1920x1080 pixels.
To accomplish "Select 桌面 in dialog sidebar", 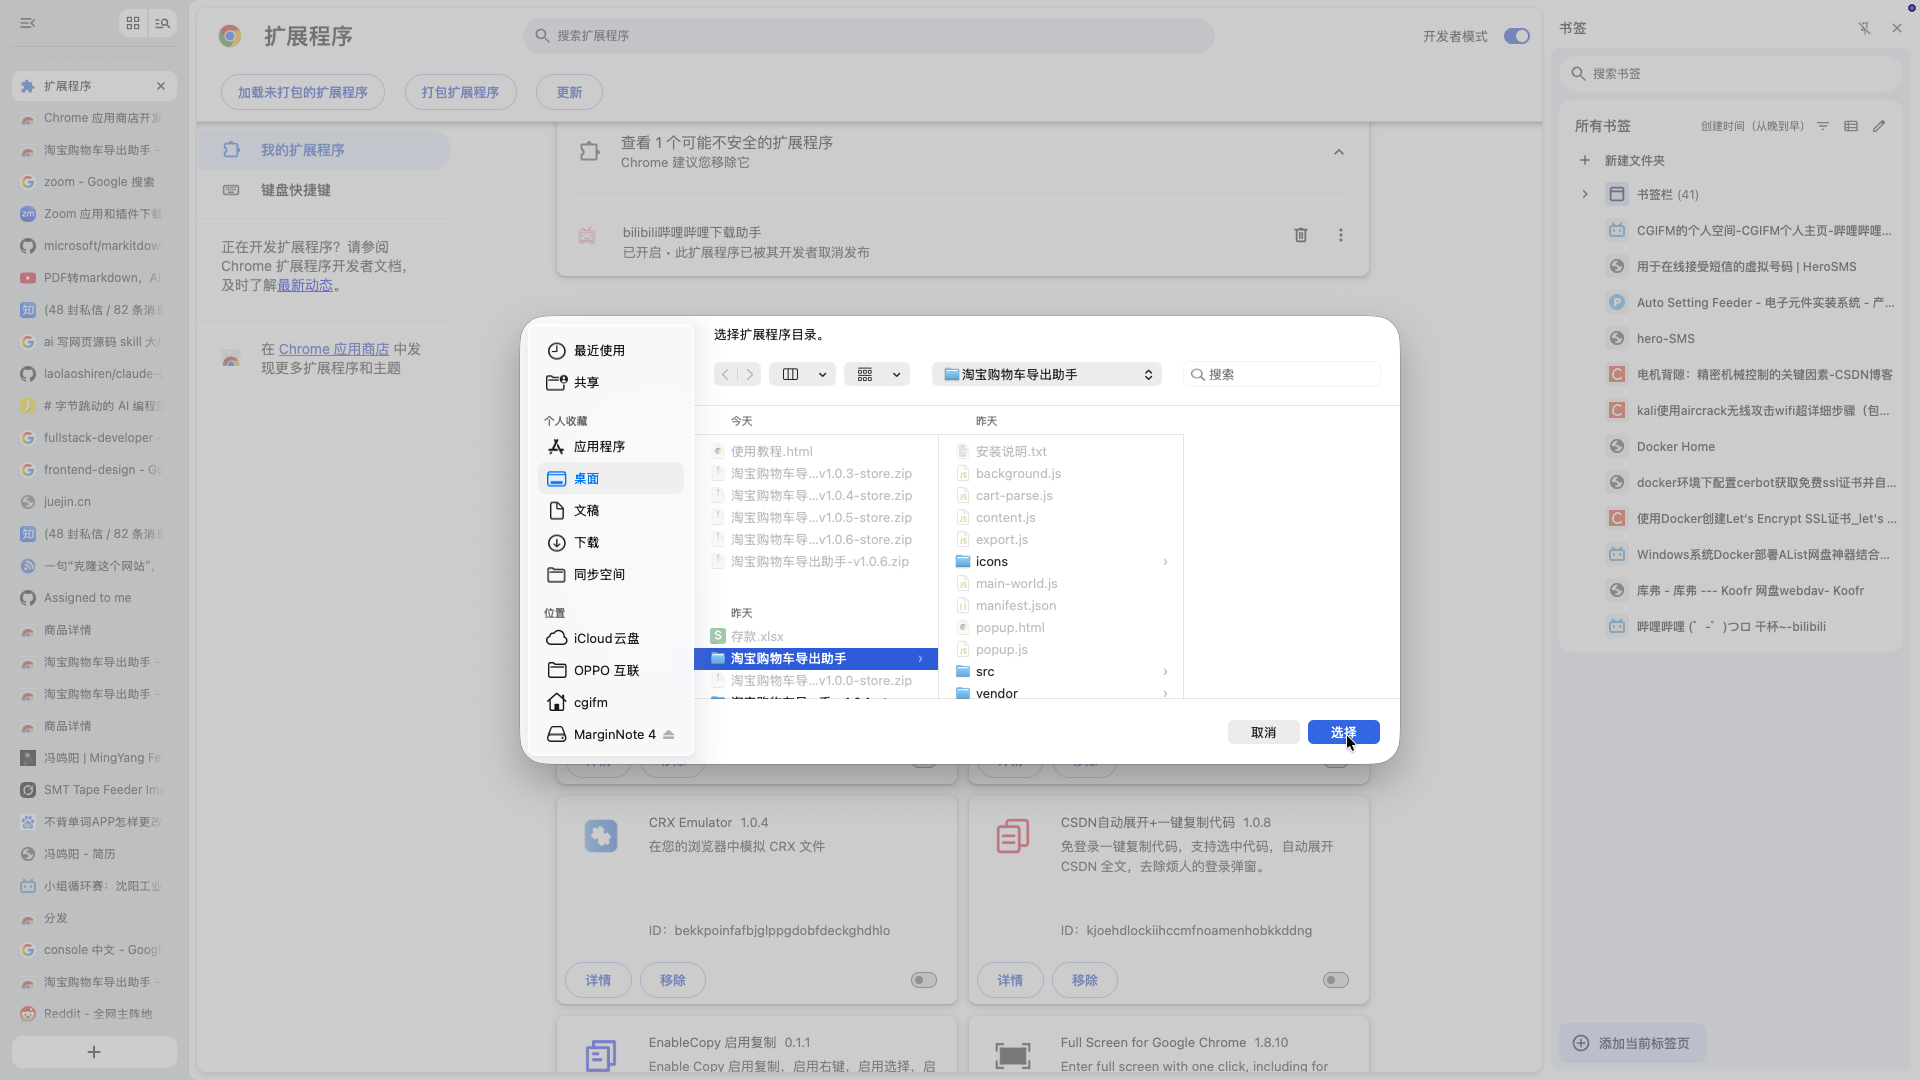I will pyautogui.click(x=610, y=478).
